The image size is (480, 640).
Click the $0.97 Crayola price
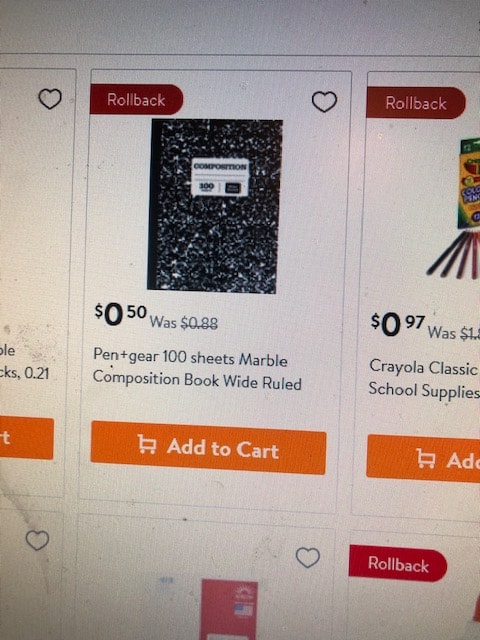(x=398, y=325)
